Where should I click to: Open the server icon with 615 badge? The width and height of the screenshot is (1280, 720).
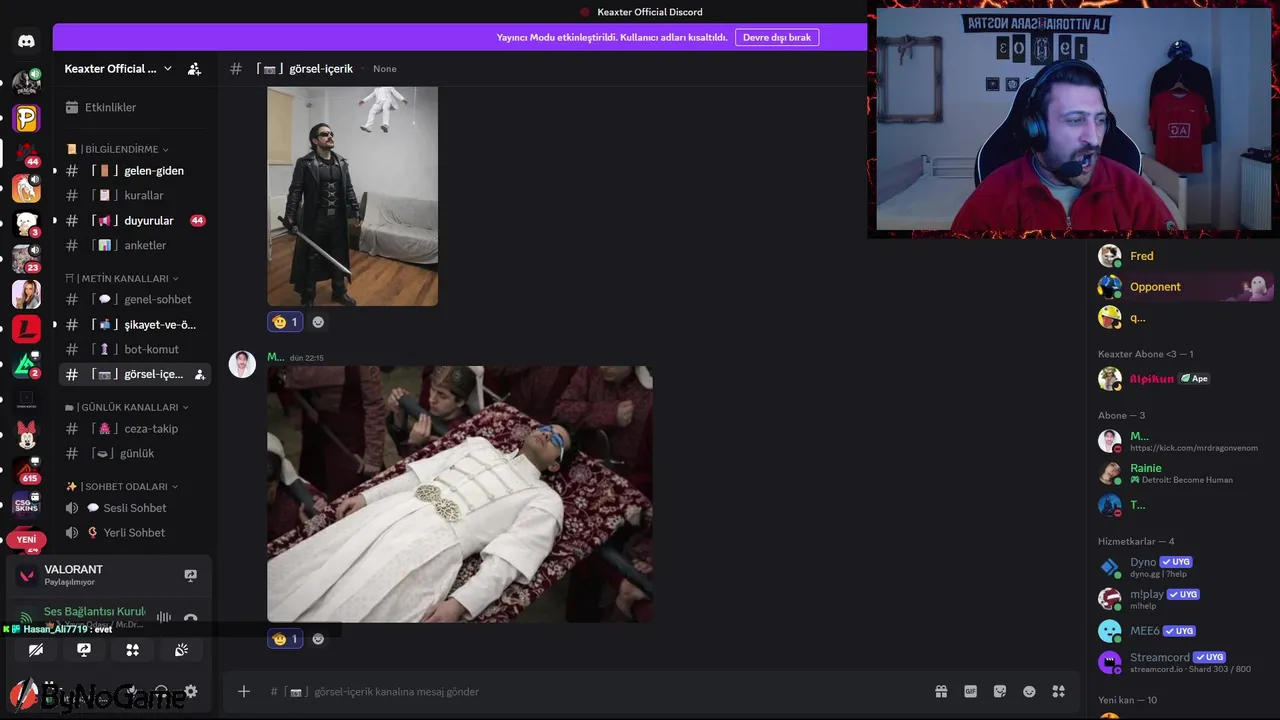tap(26, 469)
